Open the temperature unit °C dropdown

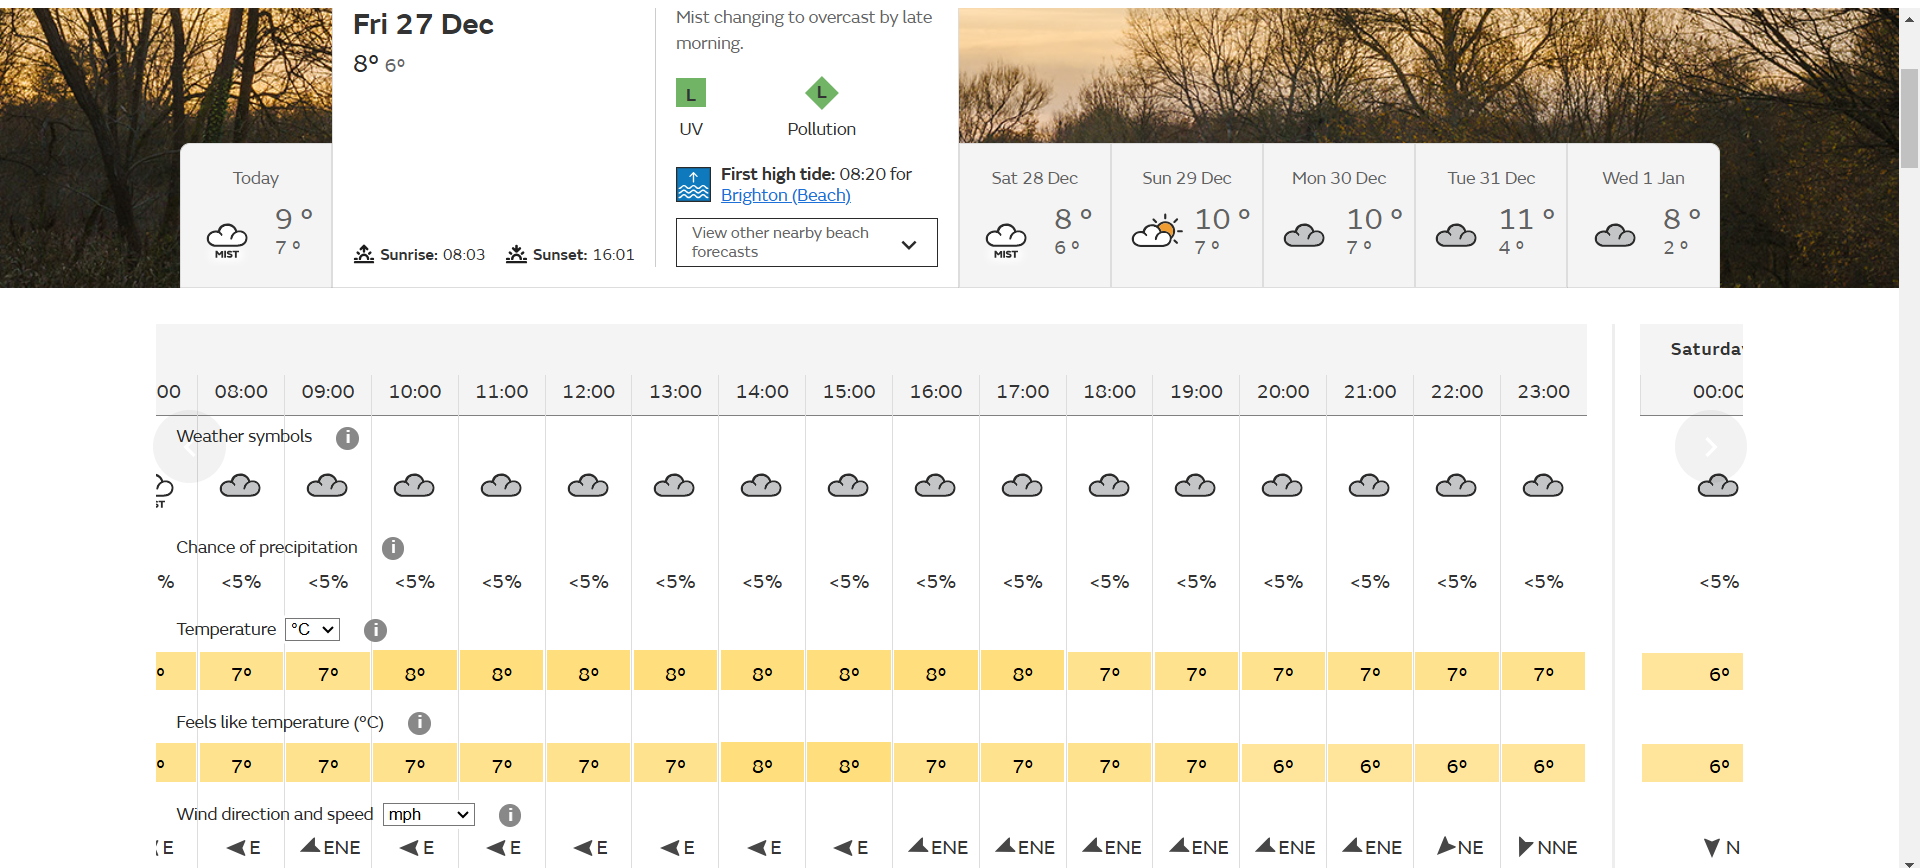(x=313, y=629)
